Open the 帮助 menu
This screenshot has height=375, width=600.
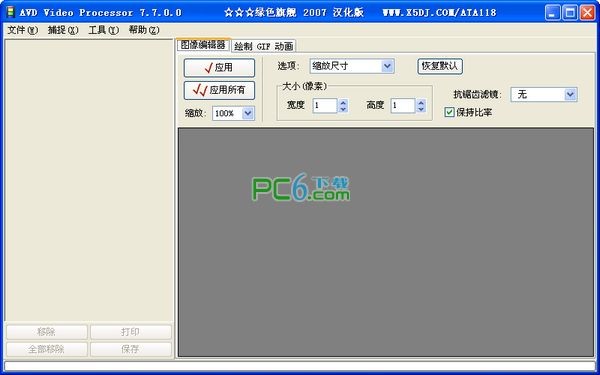144,30
